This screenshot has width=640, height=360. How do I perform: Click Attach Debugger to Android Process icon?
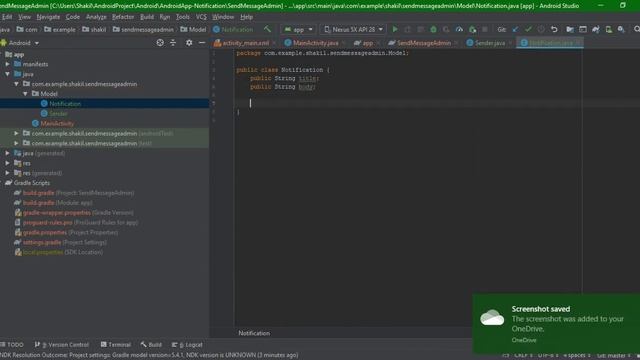click(x=472, y=29)
